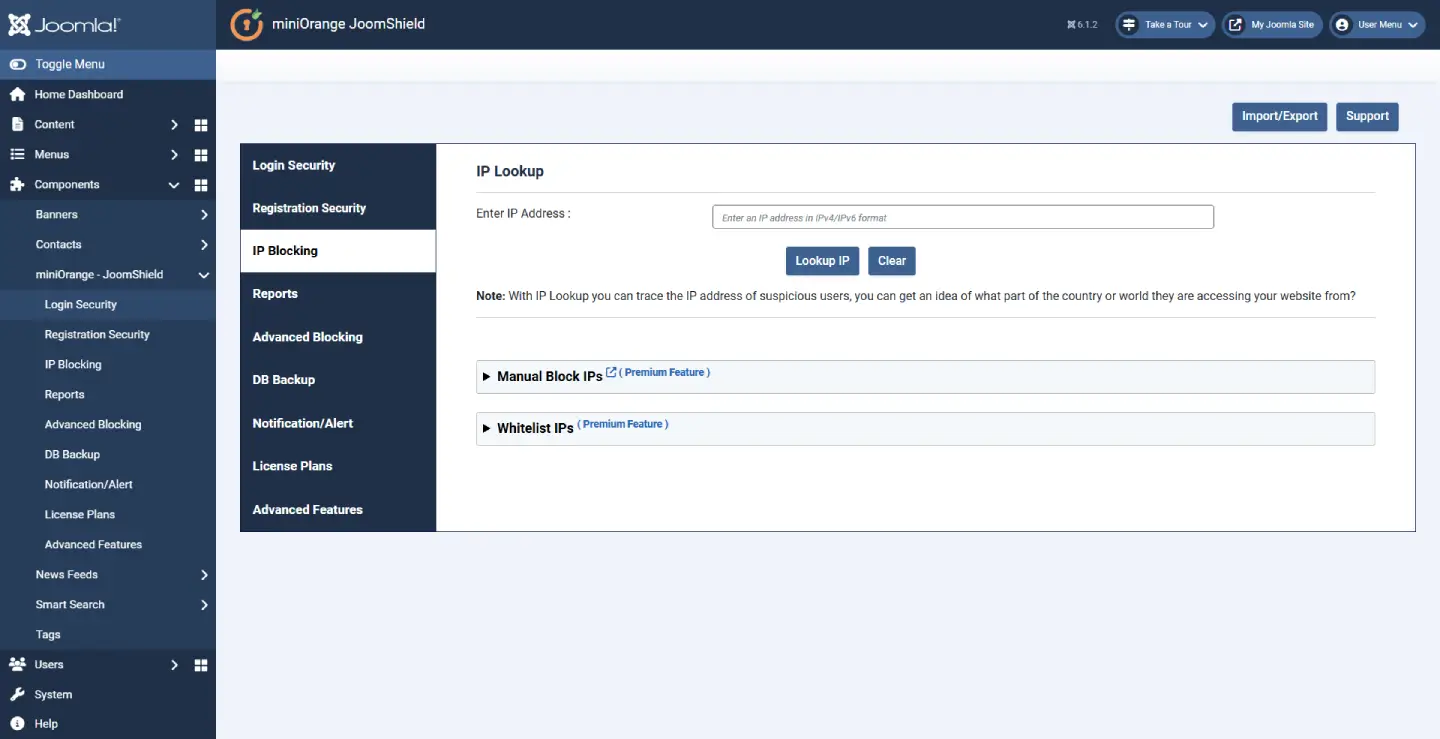
Task: Click the Help info icon
Action: pyautogui.click(x=17, y=723)
